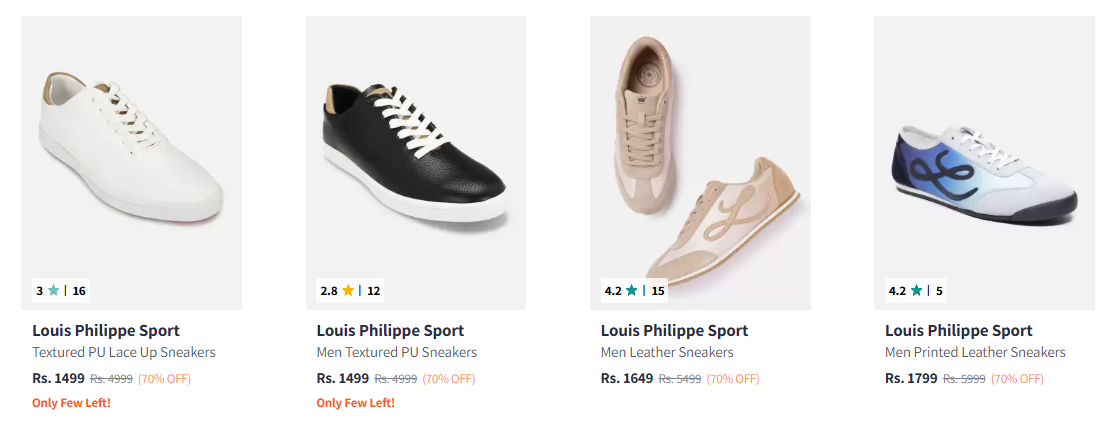Screen dimensions: 1120x422
Task: Click the Men Leather Sneakers title
Action: 667,352
